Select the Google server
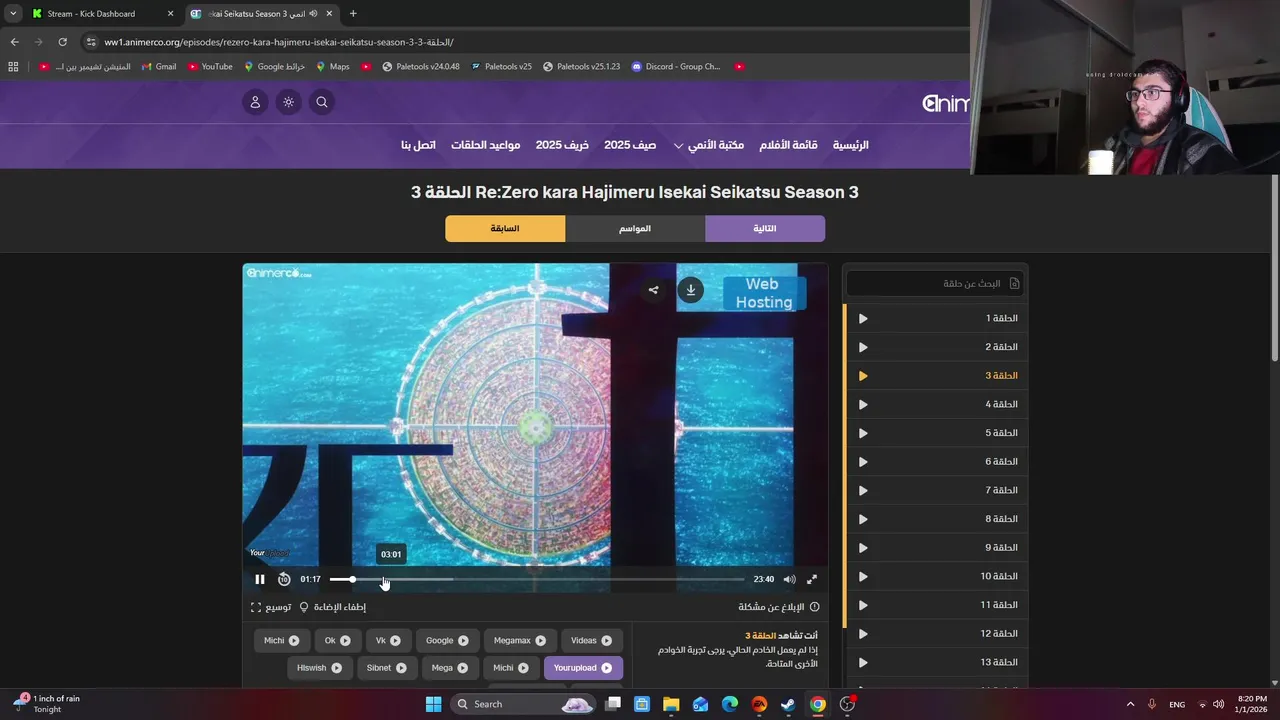The height and width of the screenshot is (720, 1280). pyautogui.click(x=447, y=641)
